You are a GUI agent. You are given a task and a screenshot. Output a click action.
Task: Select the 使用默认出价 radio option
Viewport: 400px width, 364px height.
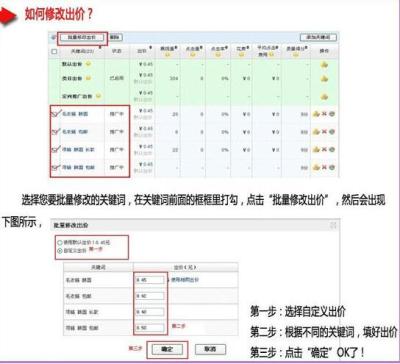click(x=60, y=243)
